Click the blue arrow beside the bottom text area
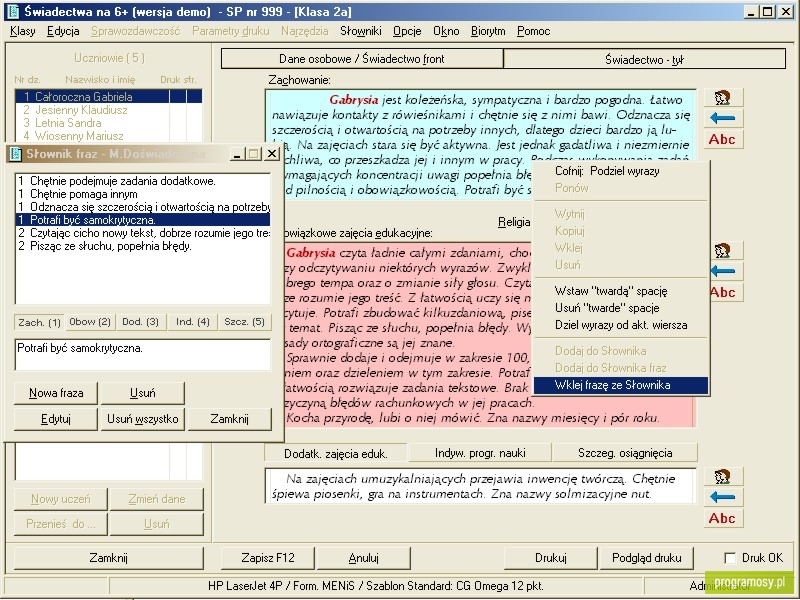The width and height of the screenshot is (800, 600). coord(723,497)
